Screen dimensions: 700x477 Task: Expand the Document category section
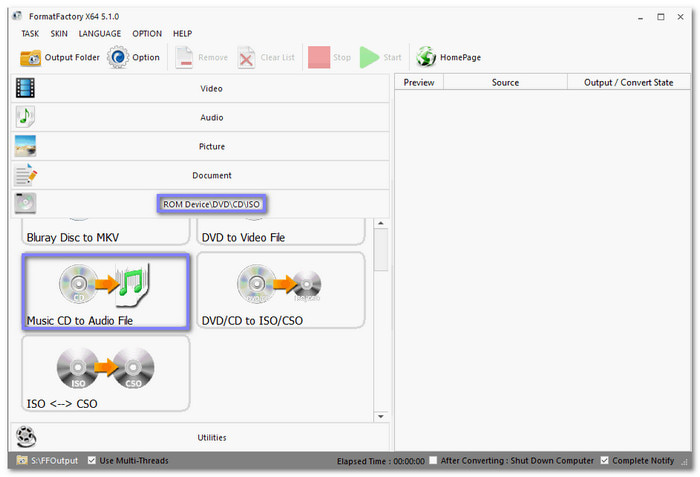pos(200,175)
